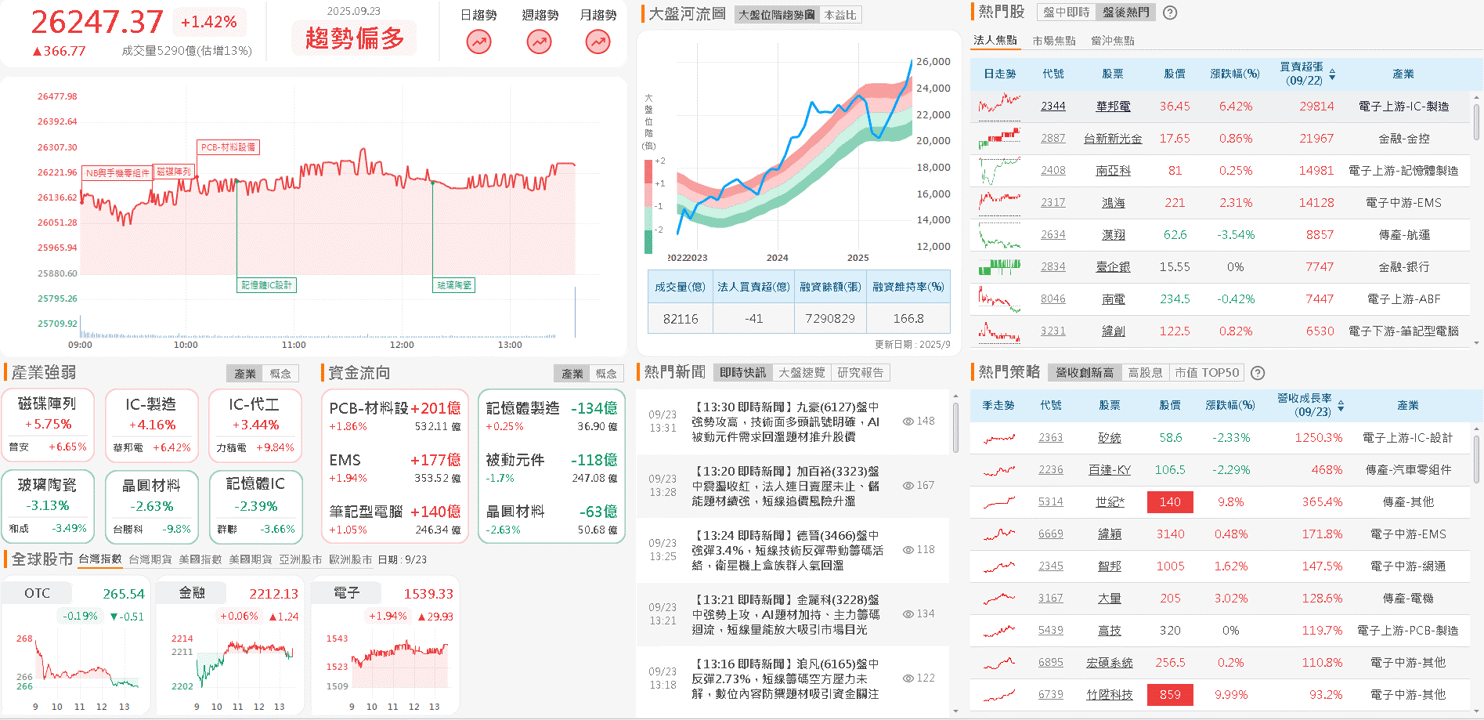
Task: Switch 產業強弱 panel to 概念
Action: [x=280, y=373]
